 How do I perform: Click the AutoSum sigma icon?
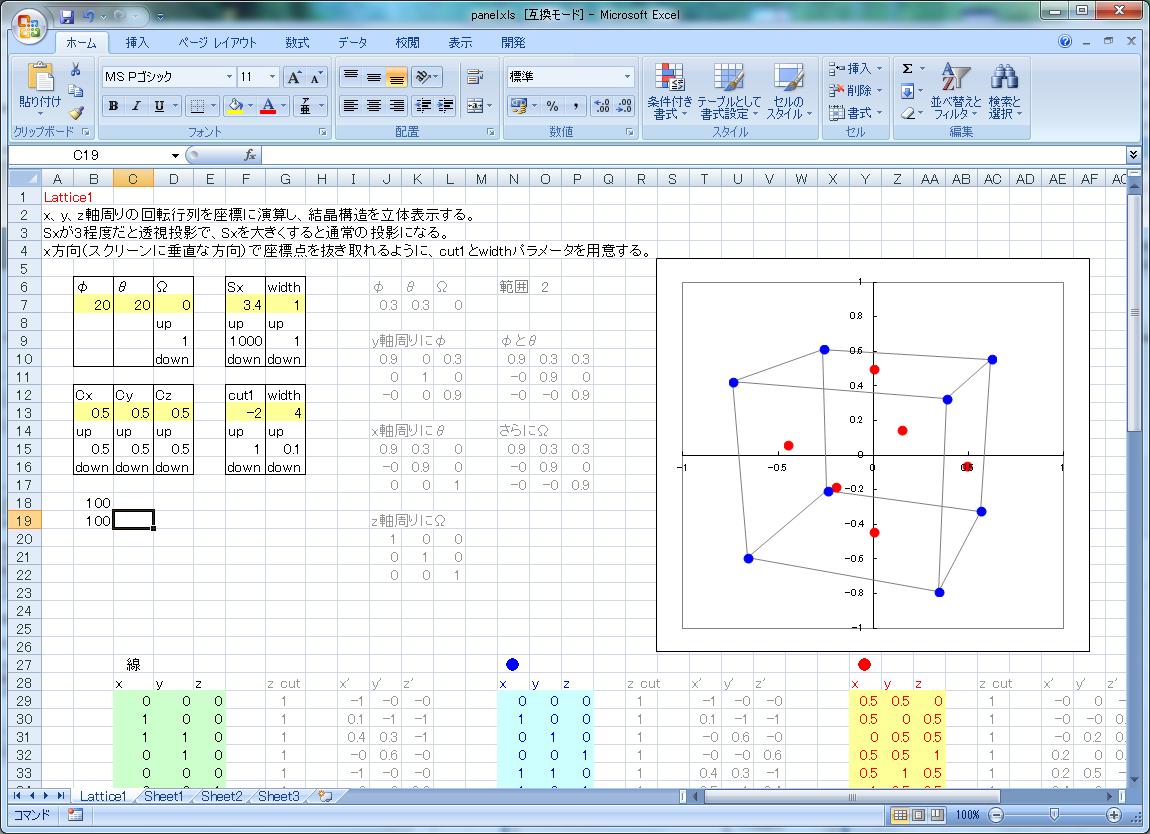click(x=907, y=69)
